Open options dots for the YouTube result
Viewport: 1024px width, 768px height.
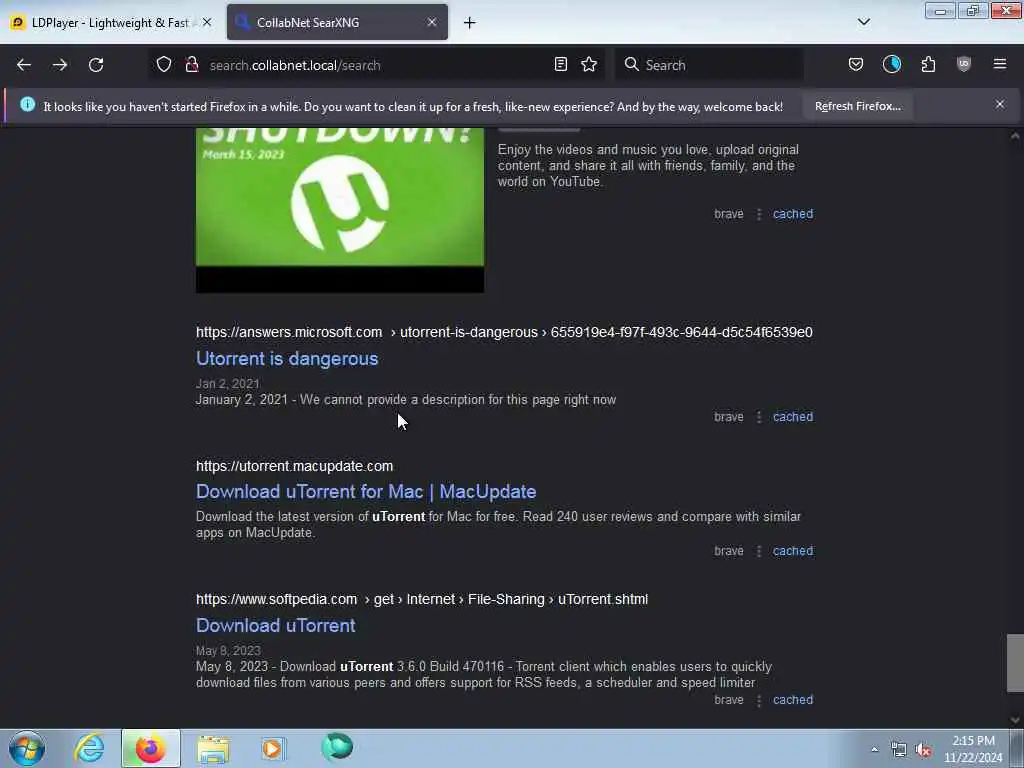click(759, 214)
